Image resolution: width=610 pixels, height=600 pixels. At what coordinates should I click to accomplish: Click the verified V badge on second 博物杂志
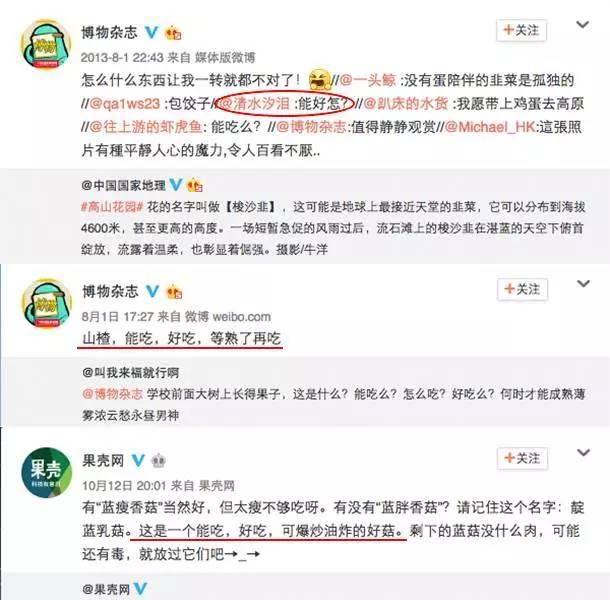[x=152, y=291]
